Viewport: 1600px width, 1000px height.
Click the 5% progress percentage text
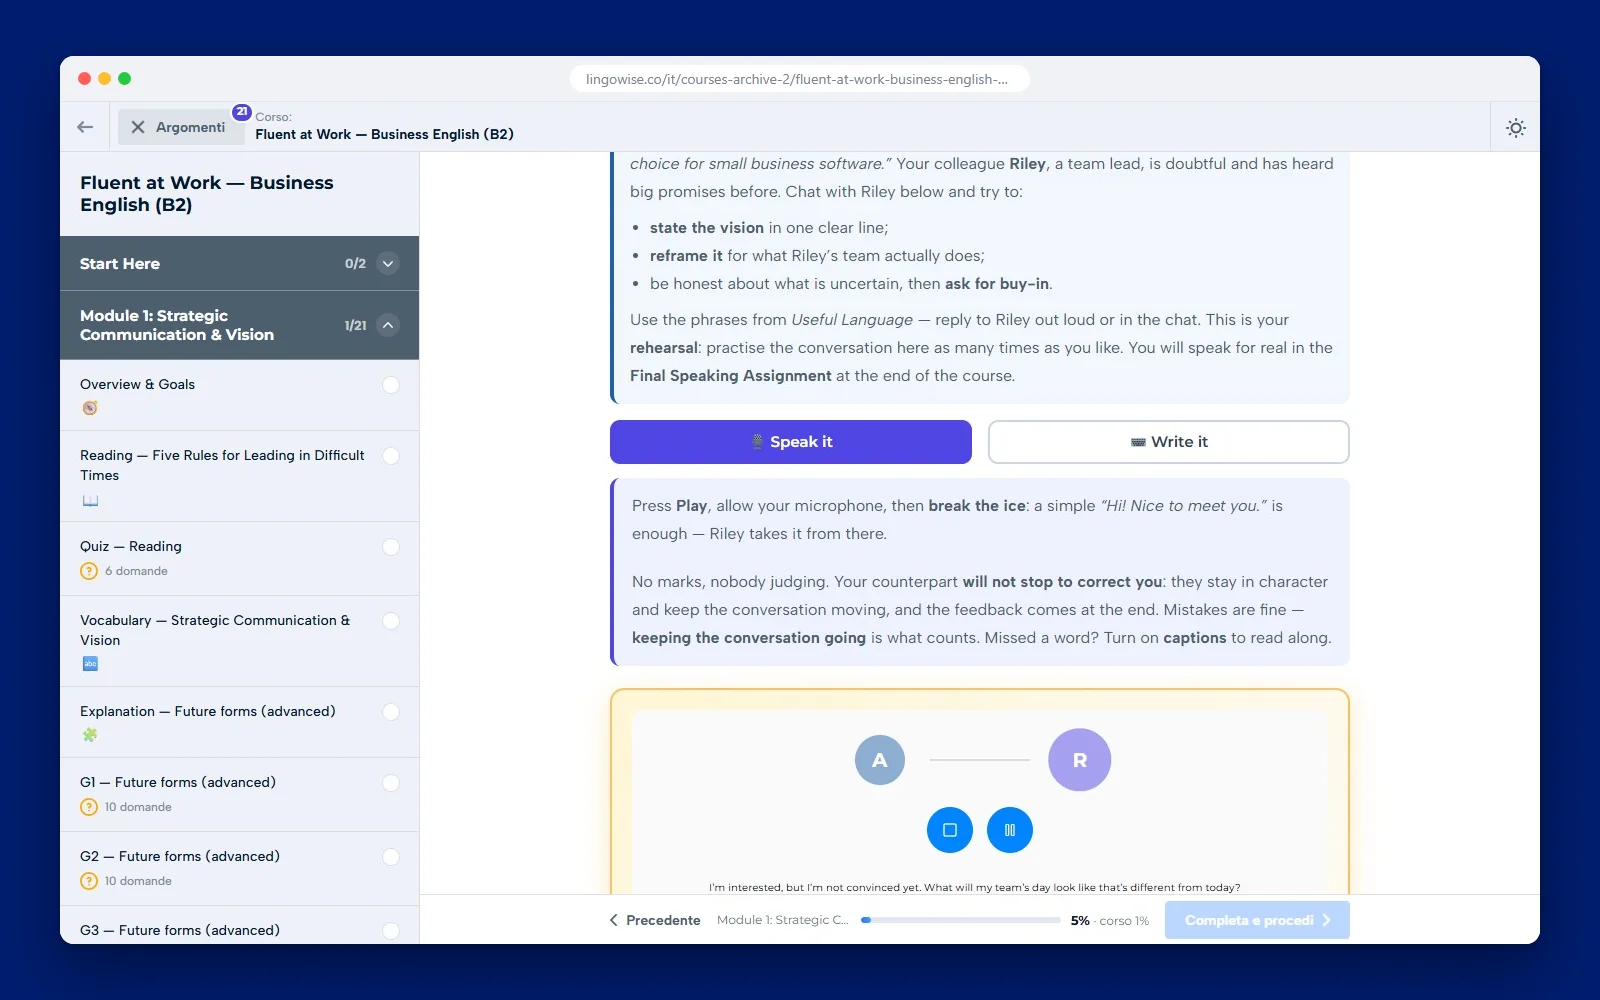tap(1080, 921)
